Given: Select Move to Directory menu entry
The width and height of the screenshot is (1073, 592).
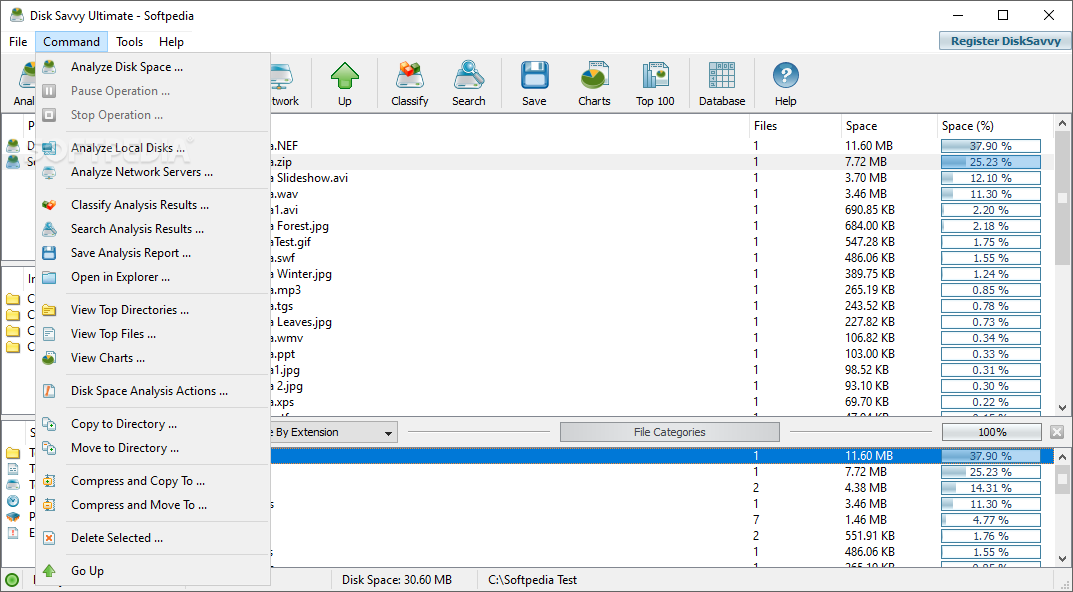Looking at the screenshot, I should (153, 448).
